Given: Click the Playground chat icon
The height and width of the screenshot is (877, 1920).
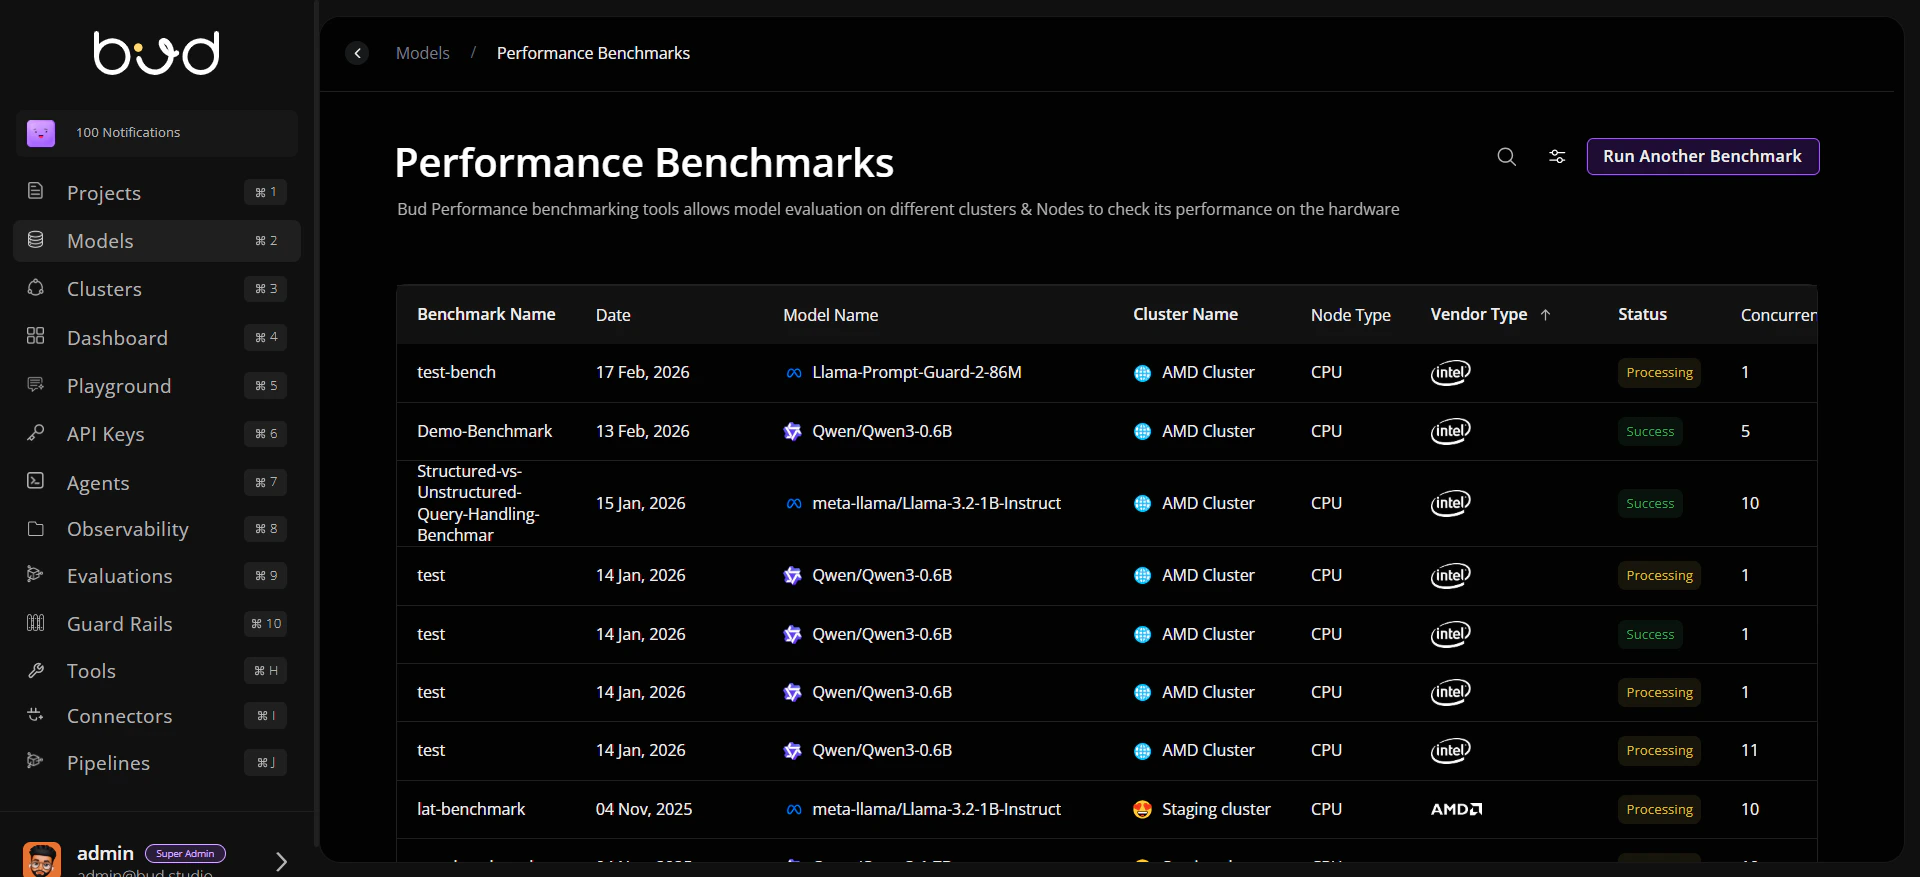Looking at the screenshot, I should 35,385.
